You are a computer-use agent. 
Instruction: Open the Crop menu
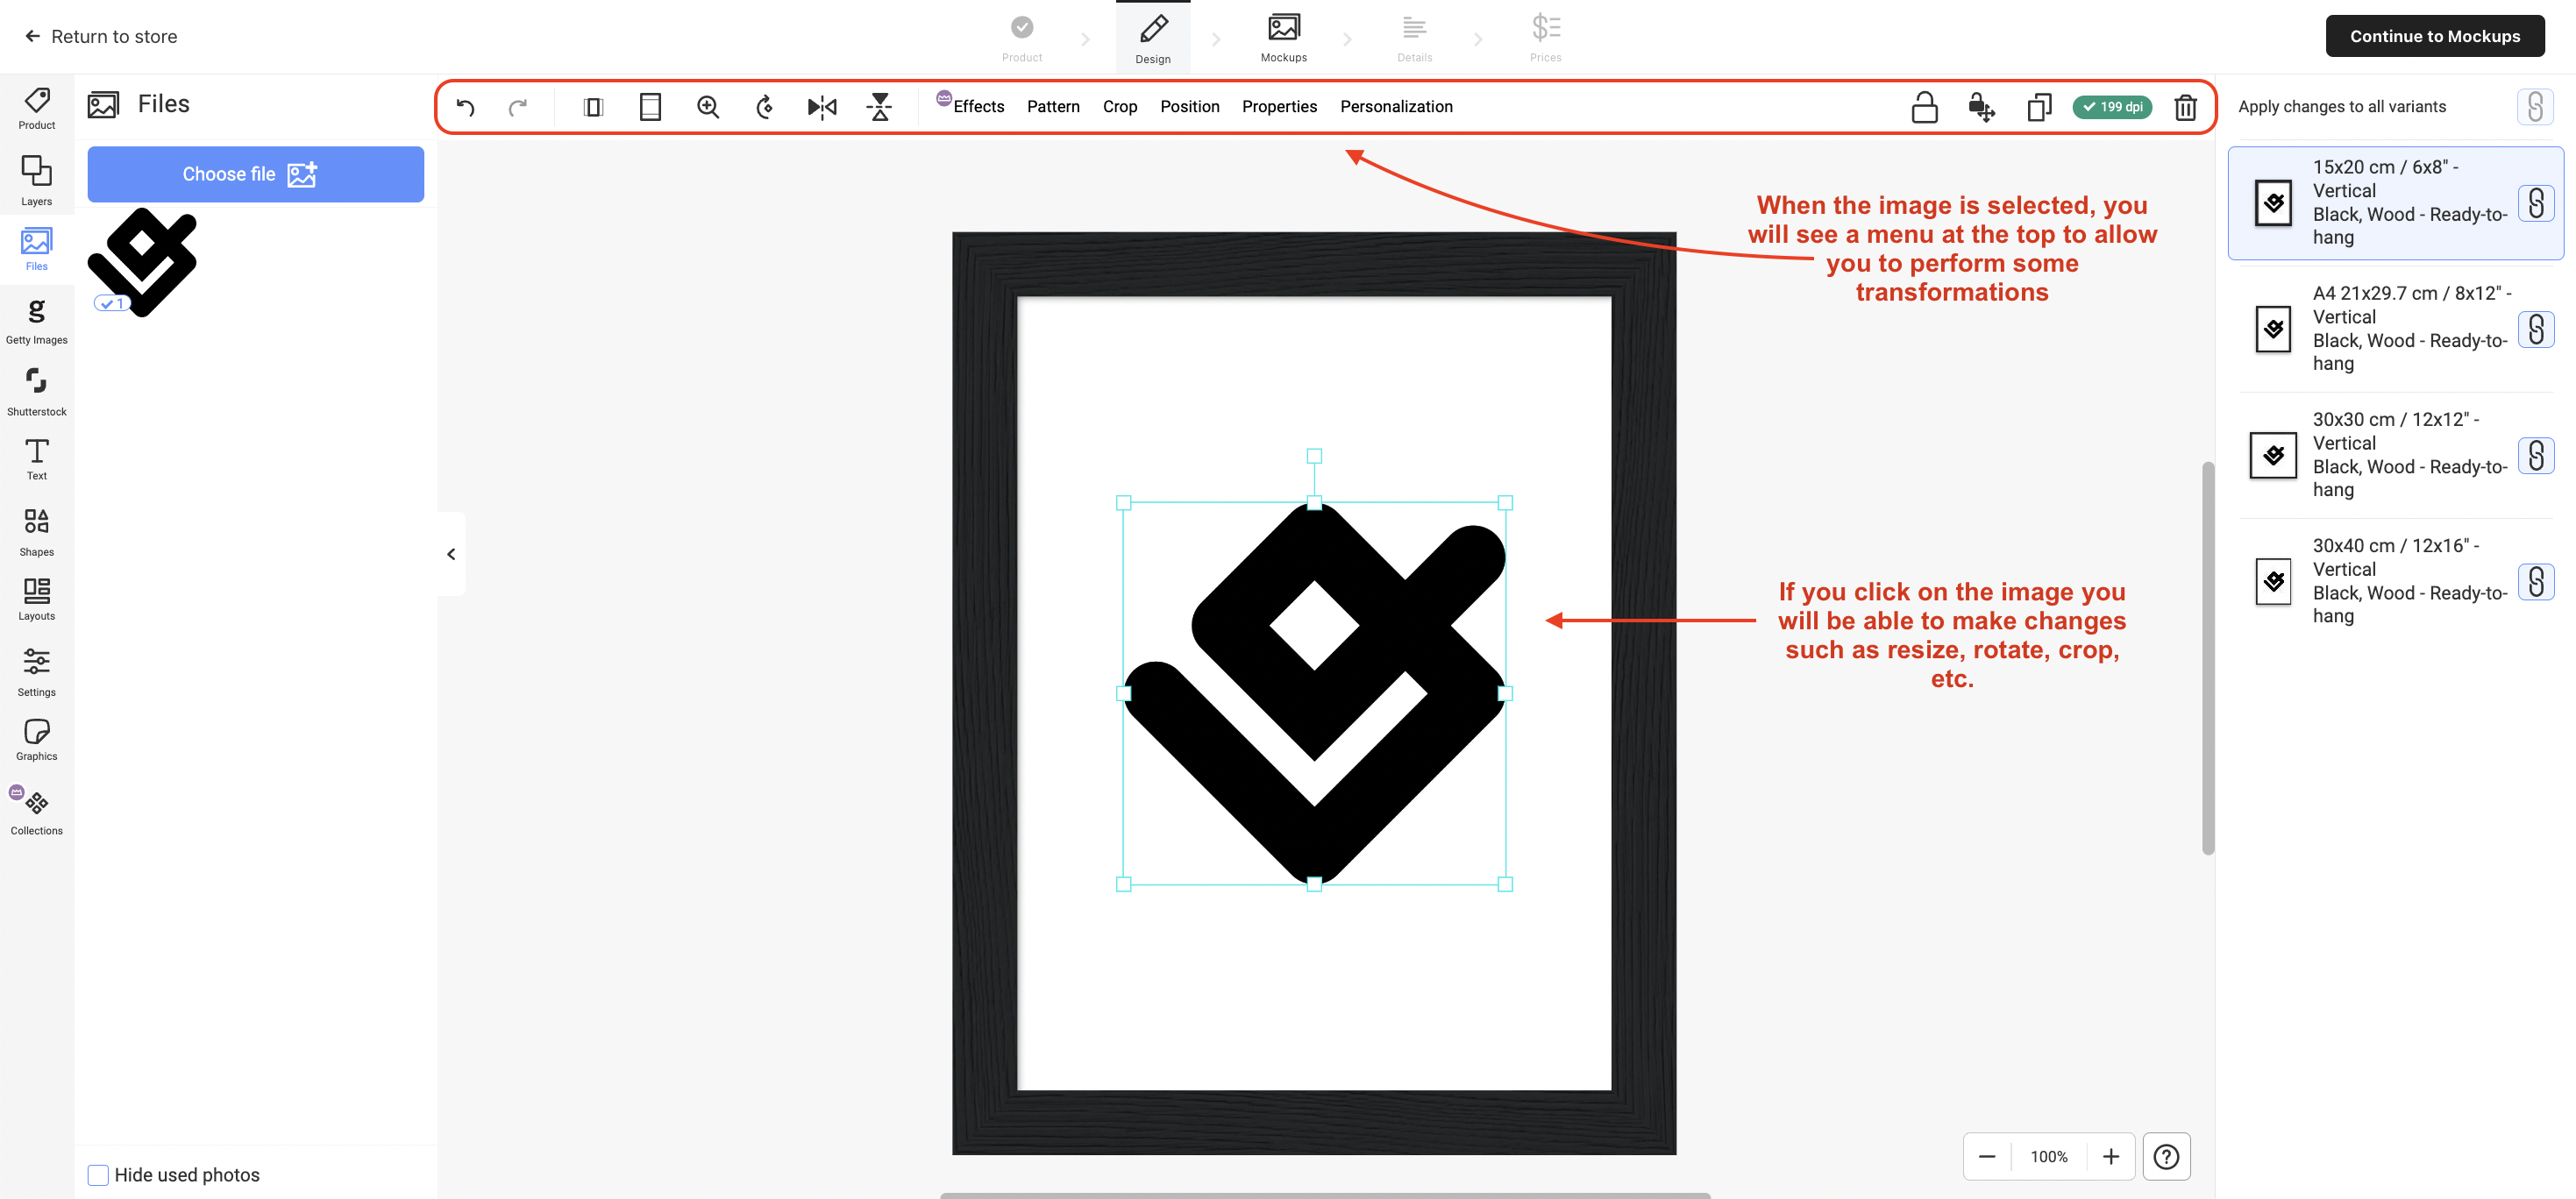[1119, 107]
